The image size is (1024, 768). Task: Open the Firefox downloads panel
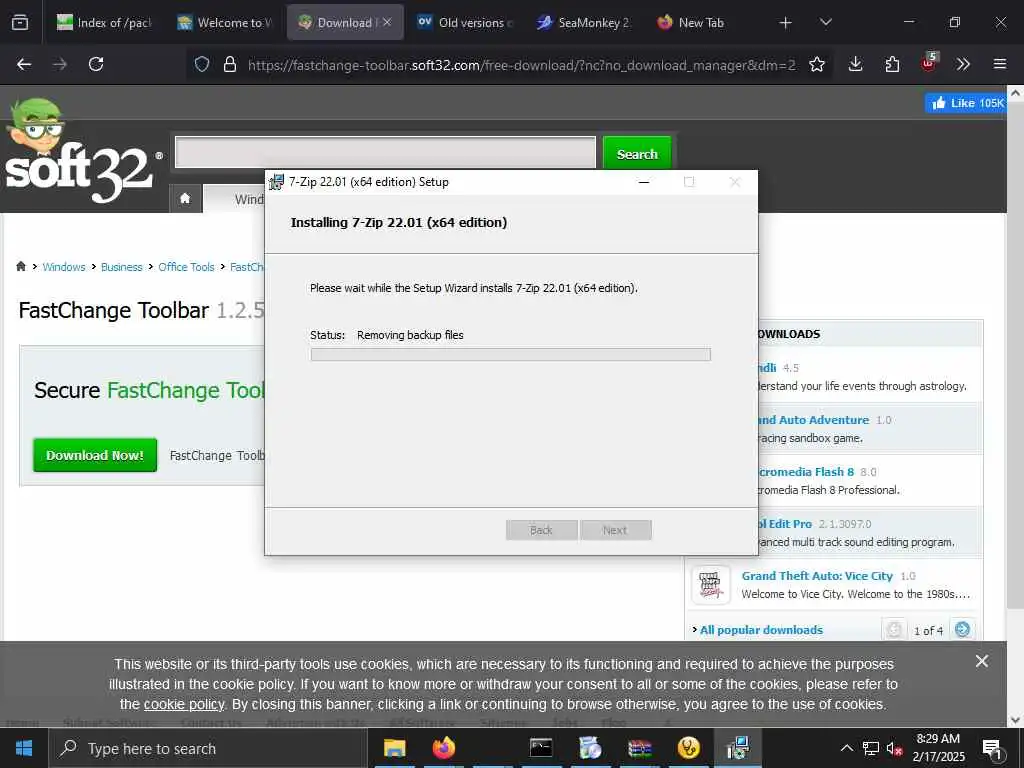[856, 64]
